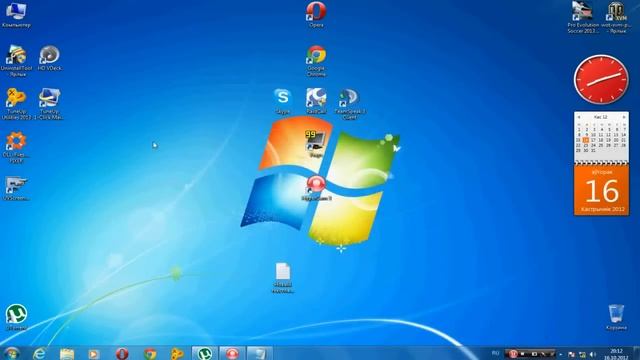Launch Internet Explorer from the taskbar
The image size is (640, 360).
coord(40,353)
